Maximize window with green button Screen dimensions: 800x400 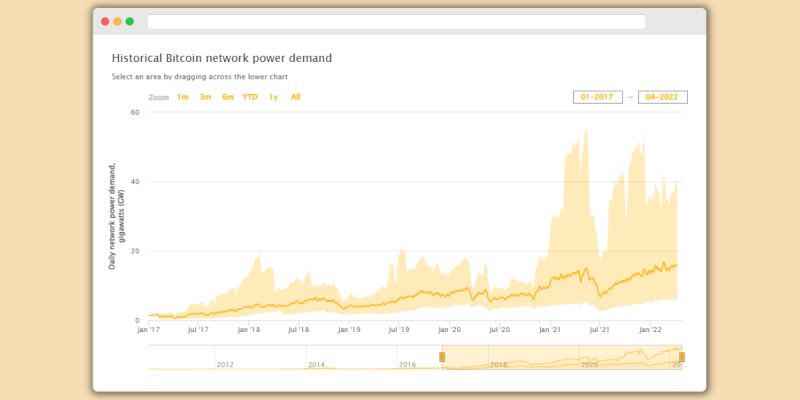[130, 21]
